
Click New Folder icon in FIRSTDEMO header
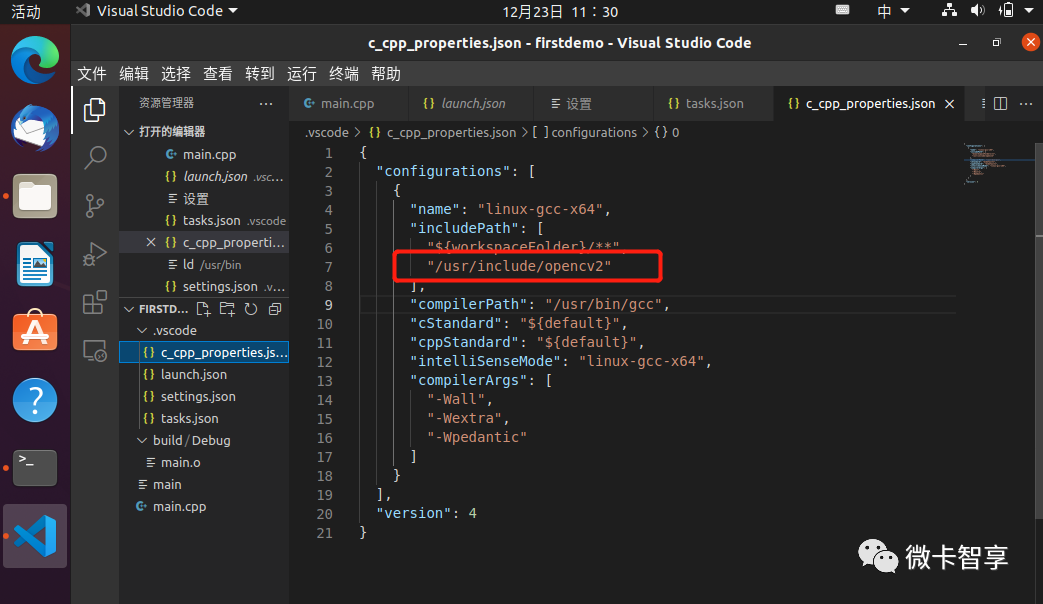(227, 309)
